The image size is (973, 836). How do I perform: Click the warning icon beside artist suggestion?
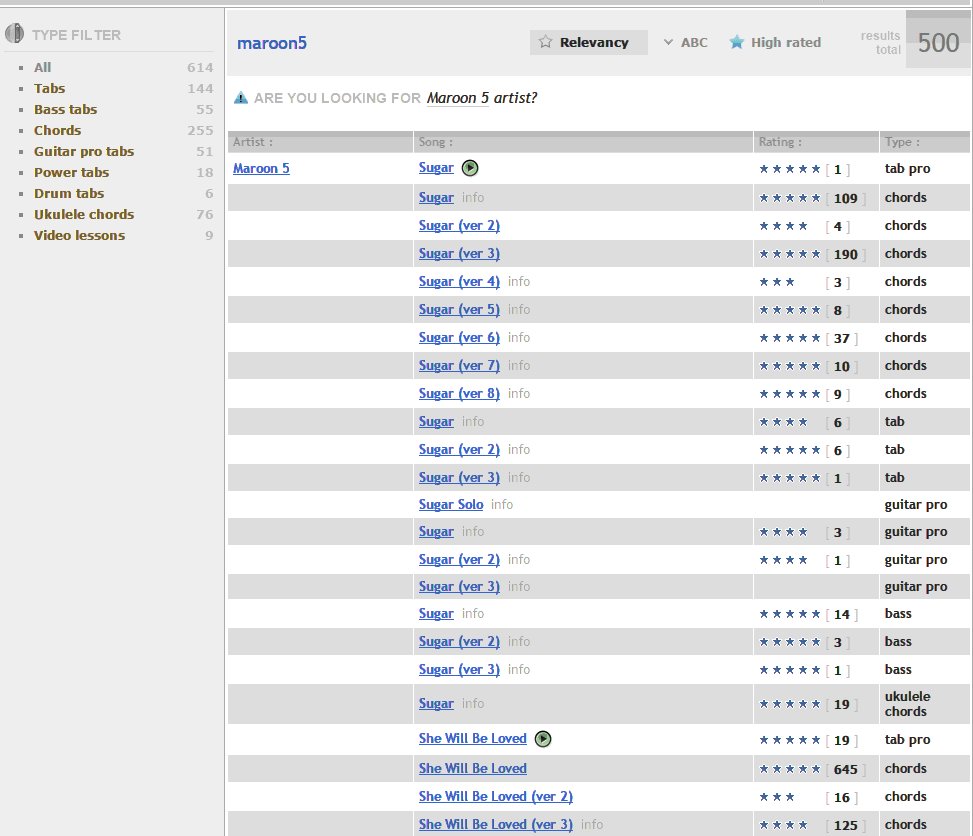pos(241,98)
